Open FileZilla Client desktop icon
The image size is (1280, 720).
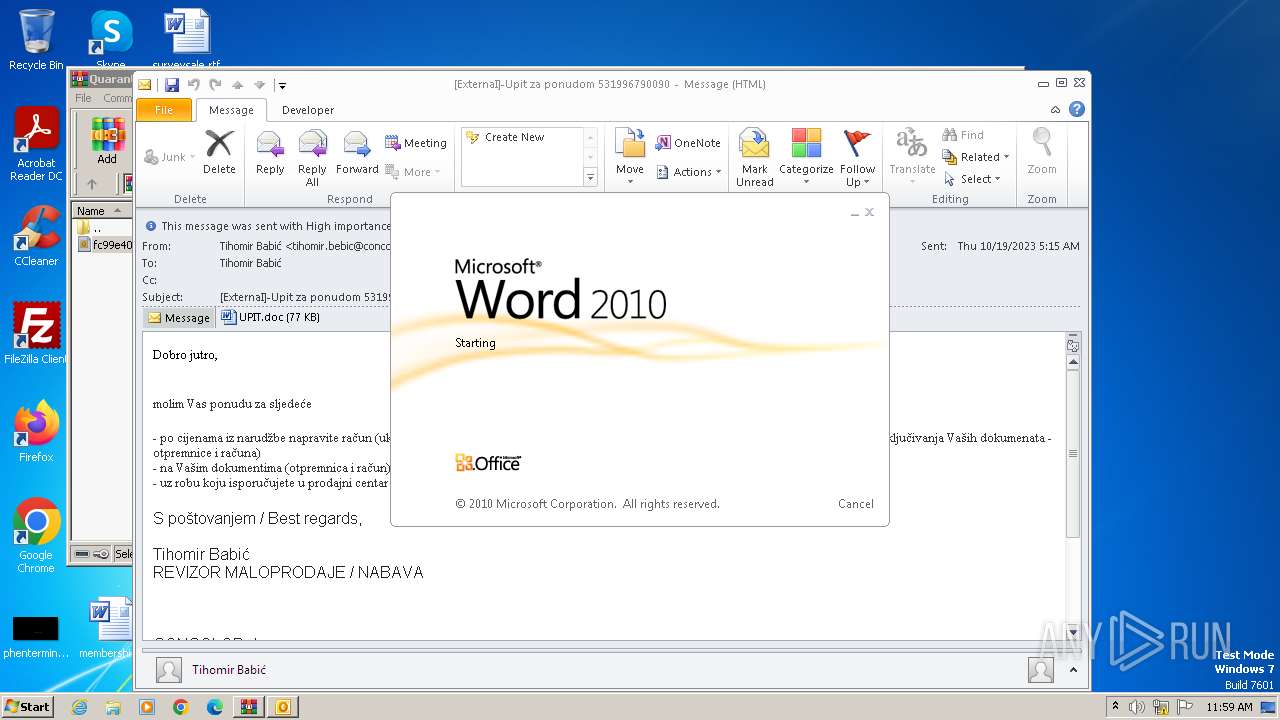pos(36,333)
